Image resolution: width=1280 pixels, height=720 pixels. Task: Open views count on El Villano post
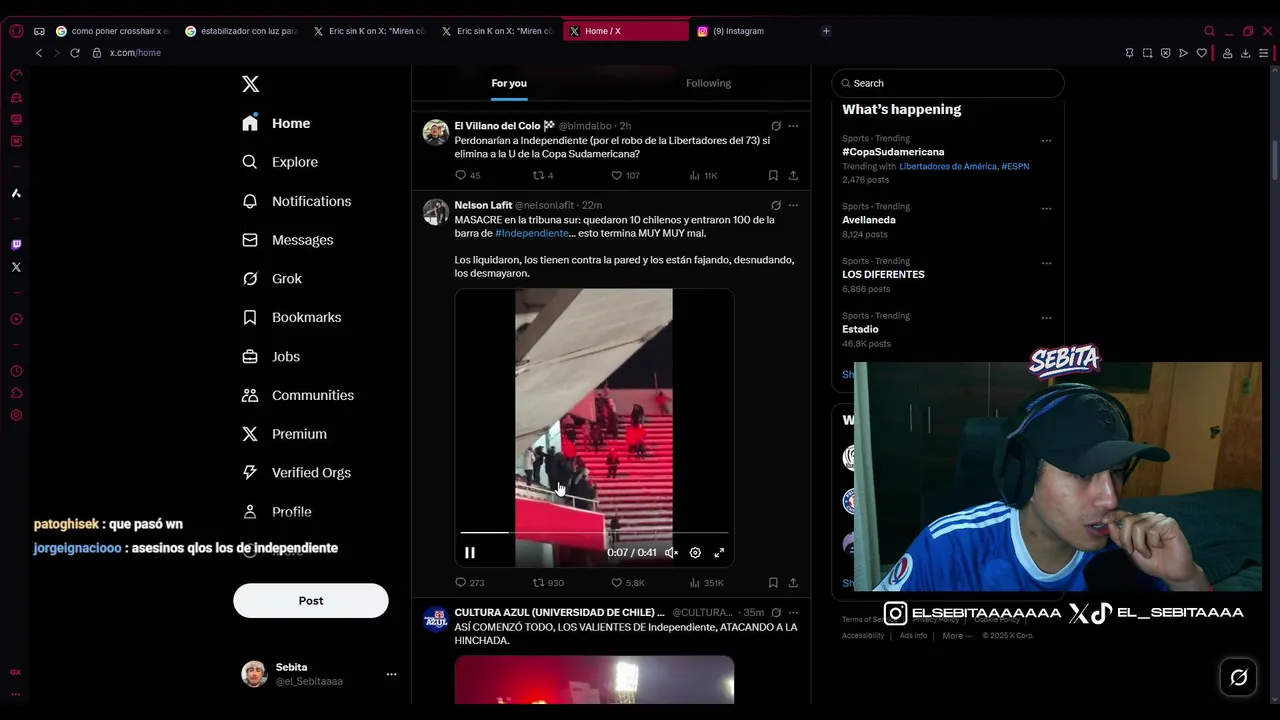pos(703,175)
